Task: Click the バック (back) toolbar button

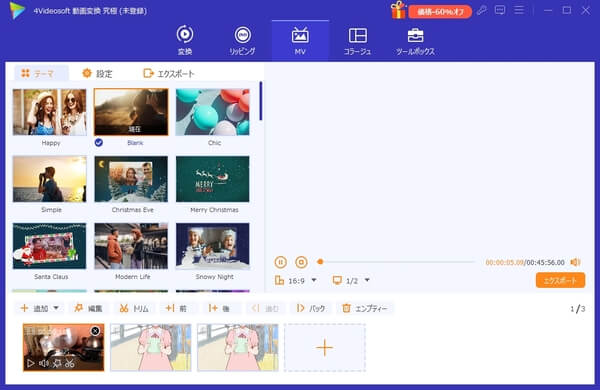Action: (311, 308)
